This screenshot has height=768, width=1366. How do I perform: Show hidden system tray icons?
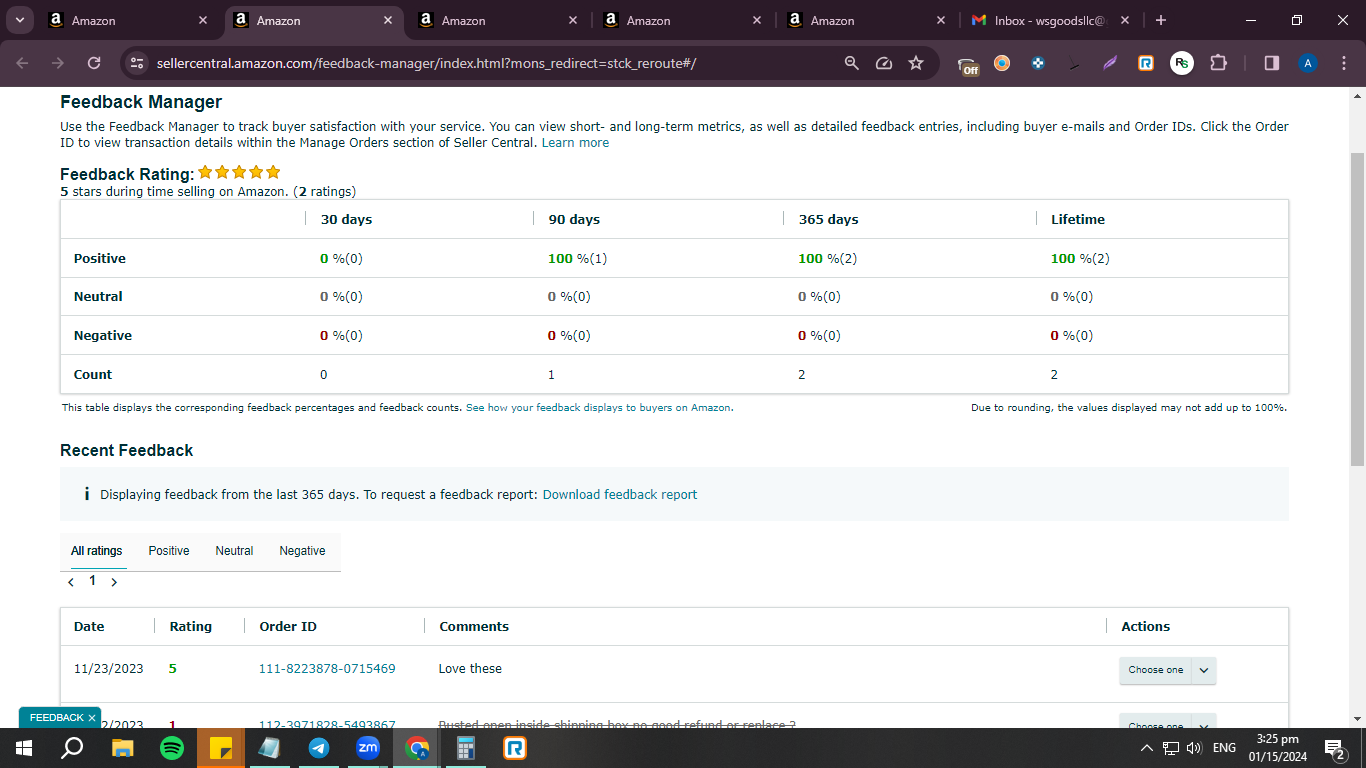1147,748
